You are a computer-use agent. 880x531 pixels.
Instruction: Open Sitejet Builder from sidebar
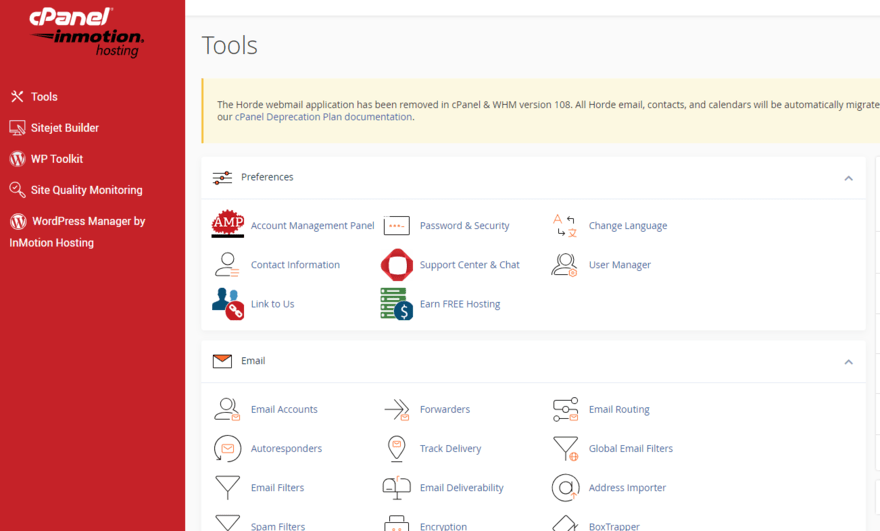click(65, 128)
